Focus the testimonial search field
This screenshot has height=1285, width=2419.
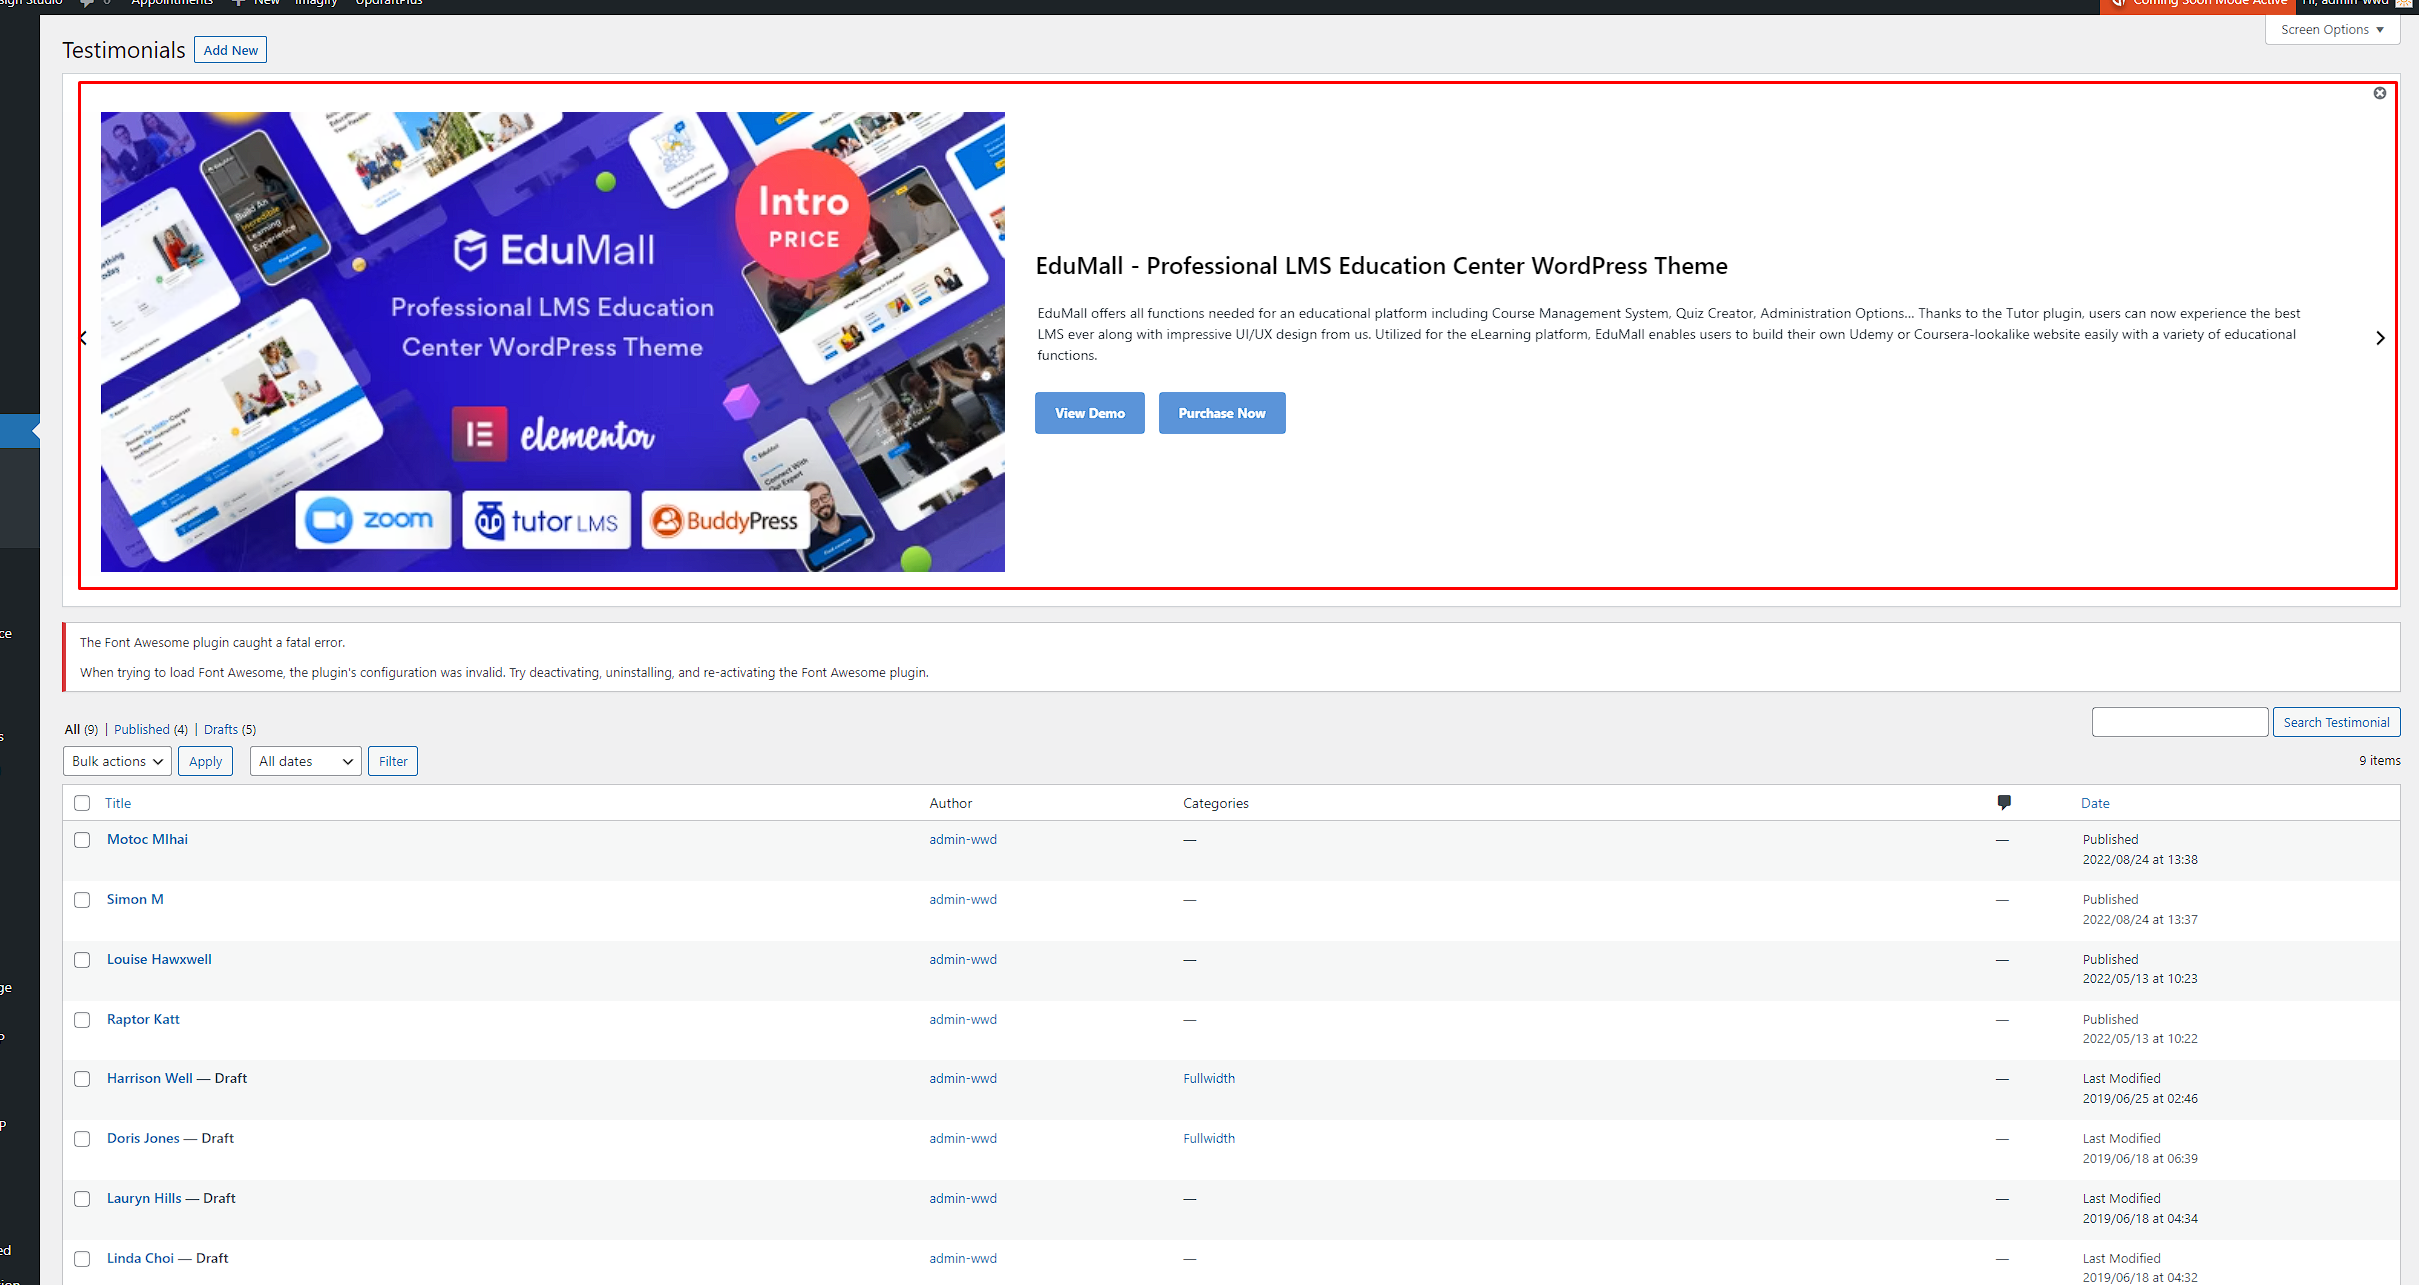click(x=2179, y=722)
